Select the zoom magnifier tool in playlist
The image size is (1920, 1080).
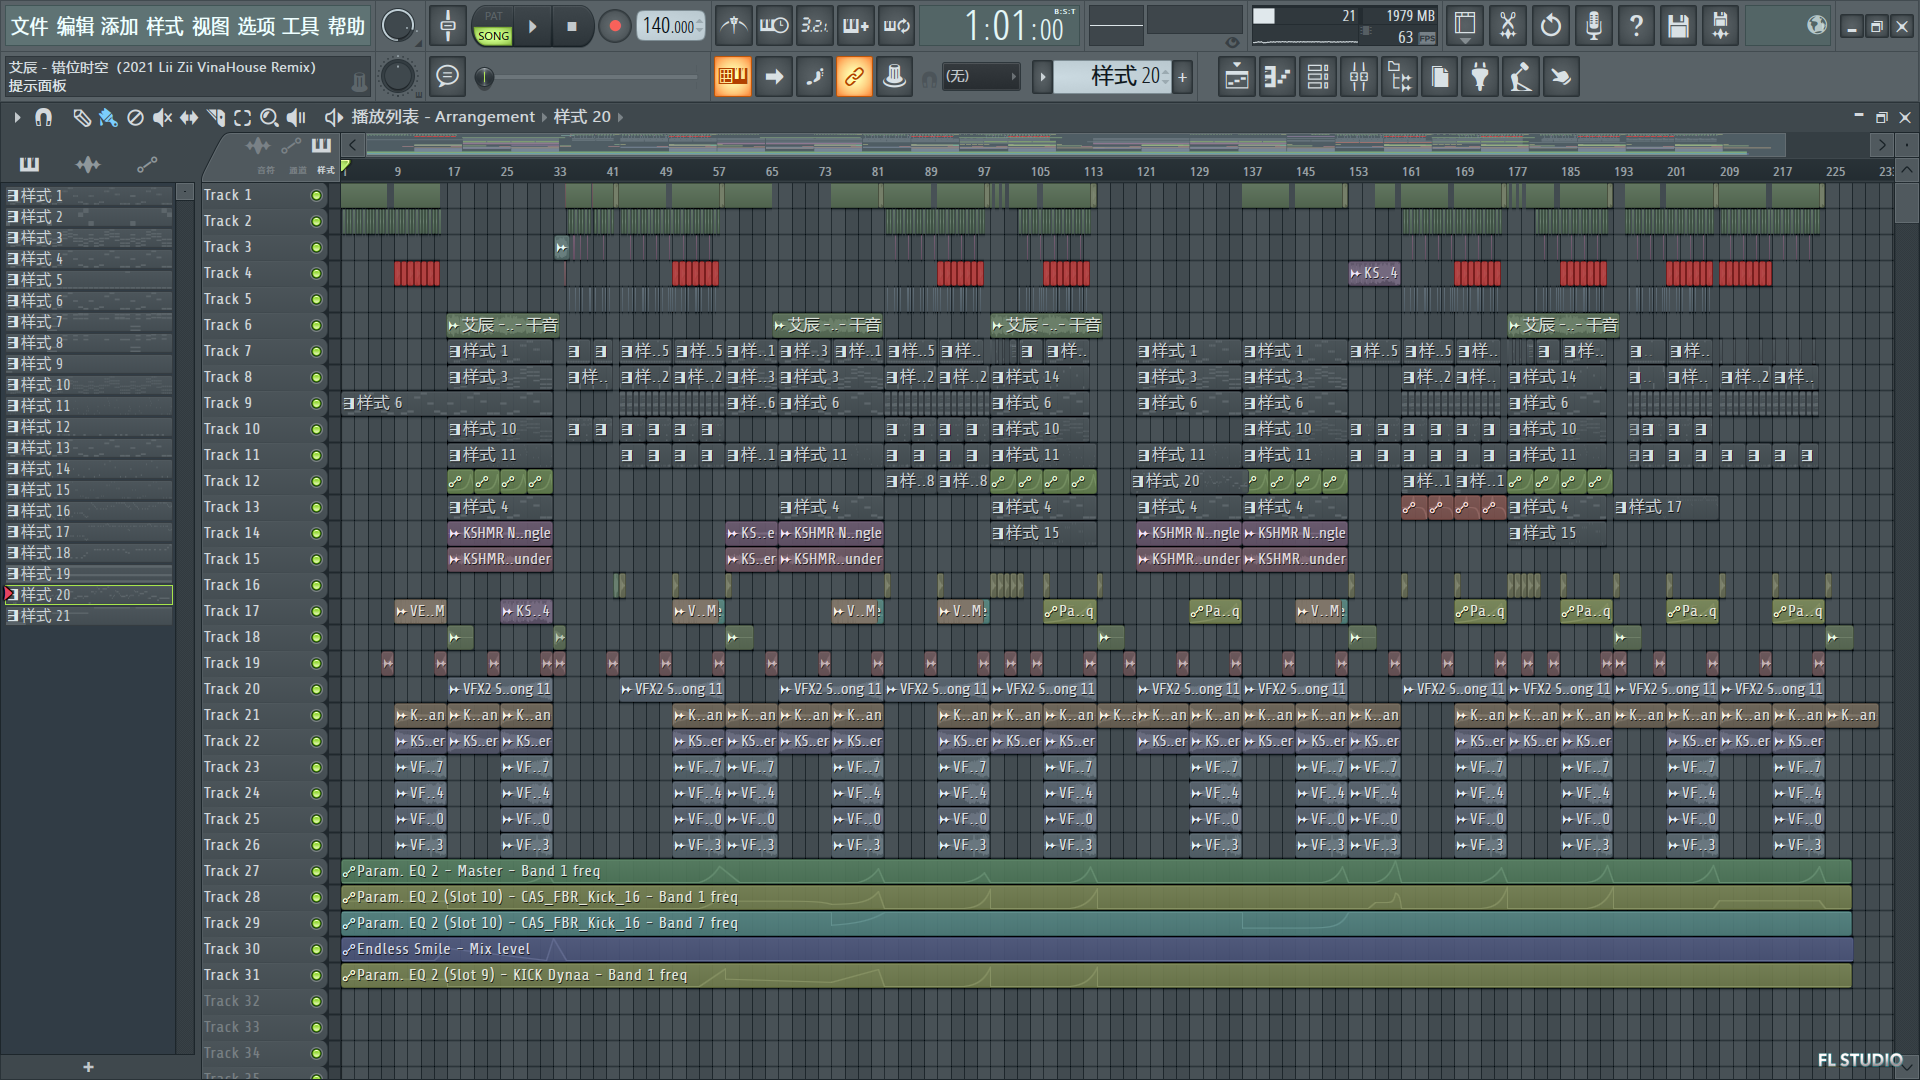click(269, 118)
